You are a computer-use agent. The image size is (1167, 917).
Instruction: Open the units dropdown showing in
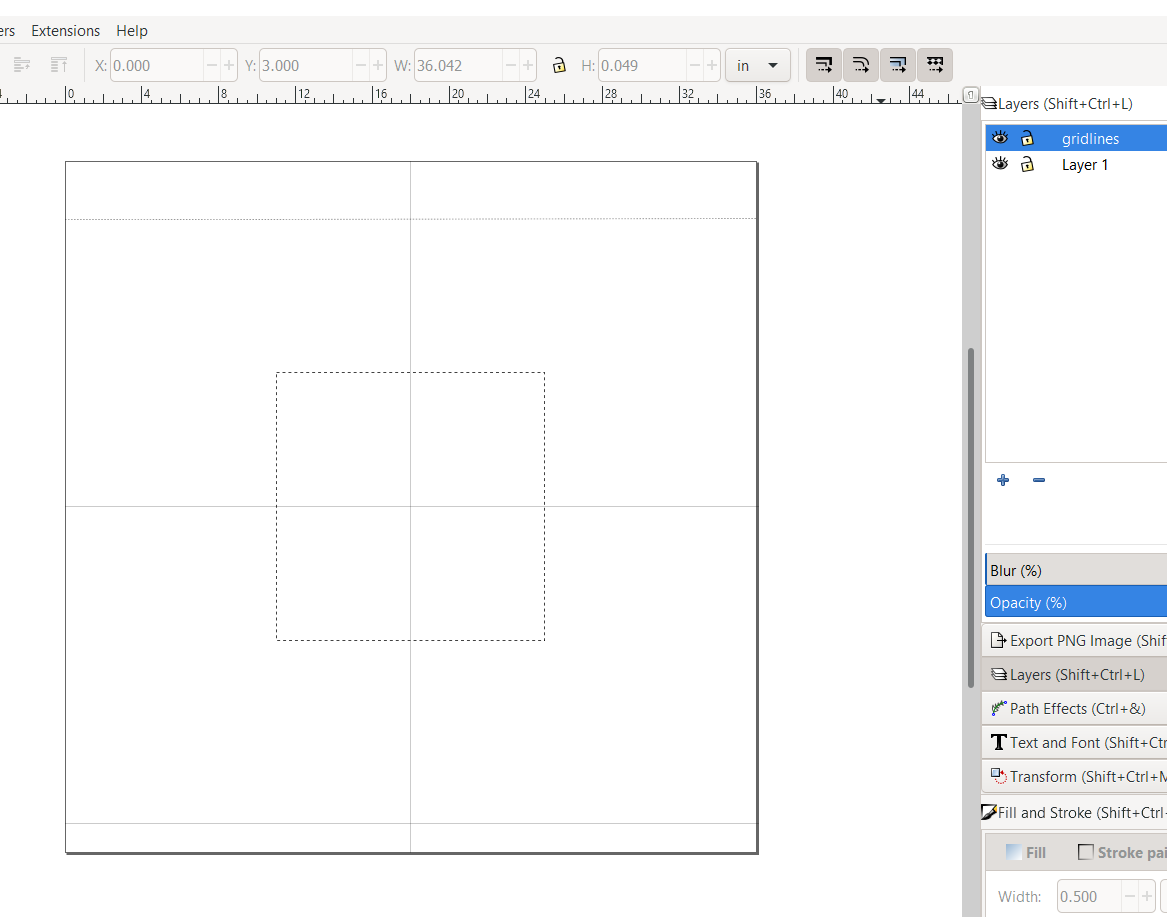(x=758, y=66)
